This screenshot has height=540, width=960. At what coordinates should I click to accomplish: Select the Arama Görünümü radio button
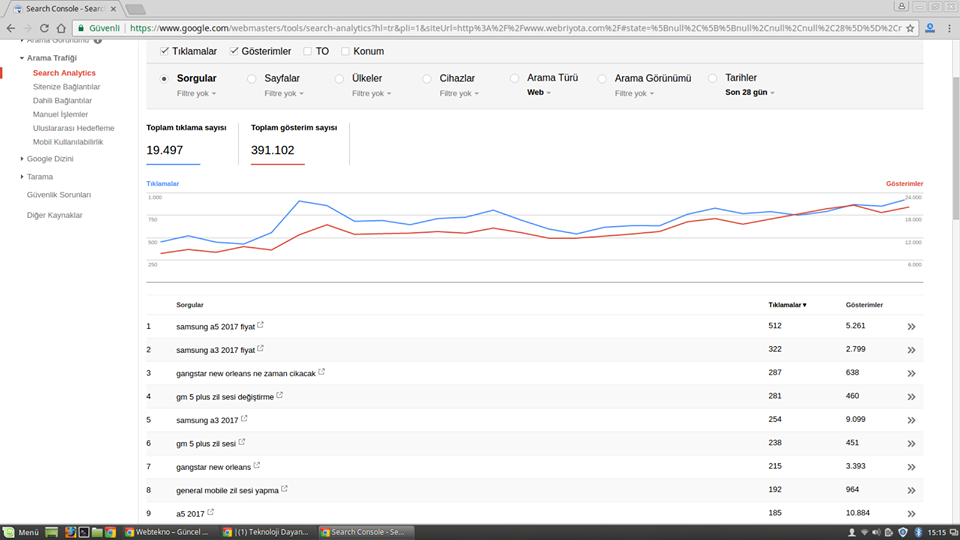pyautogui.click(x=602, y=78)
